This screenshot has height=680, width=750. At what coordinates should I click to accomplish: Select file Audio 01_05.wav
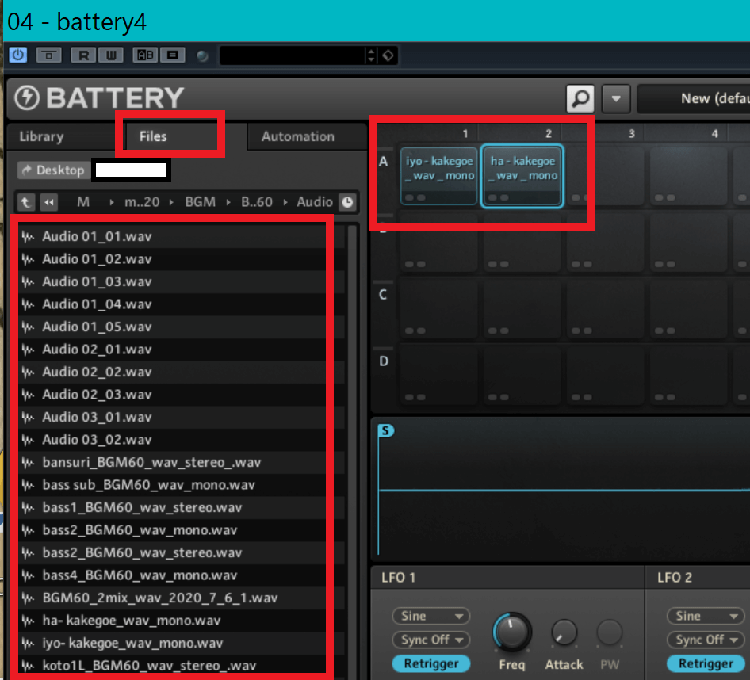(x=182, y=327)
